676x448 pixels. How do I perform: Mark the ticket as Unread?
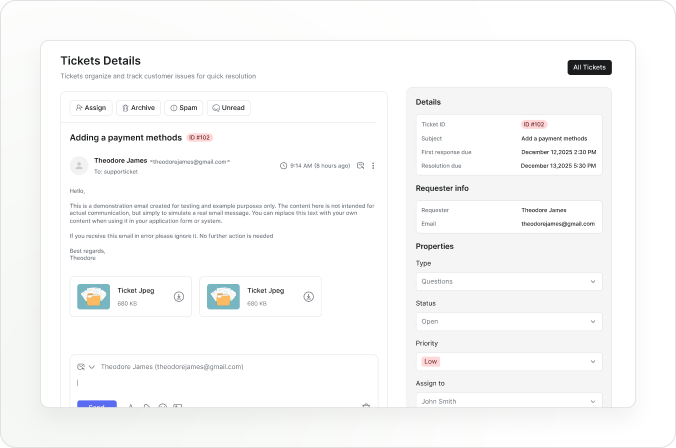229,108
